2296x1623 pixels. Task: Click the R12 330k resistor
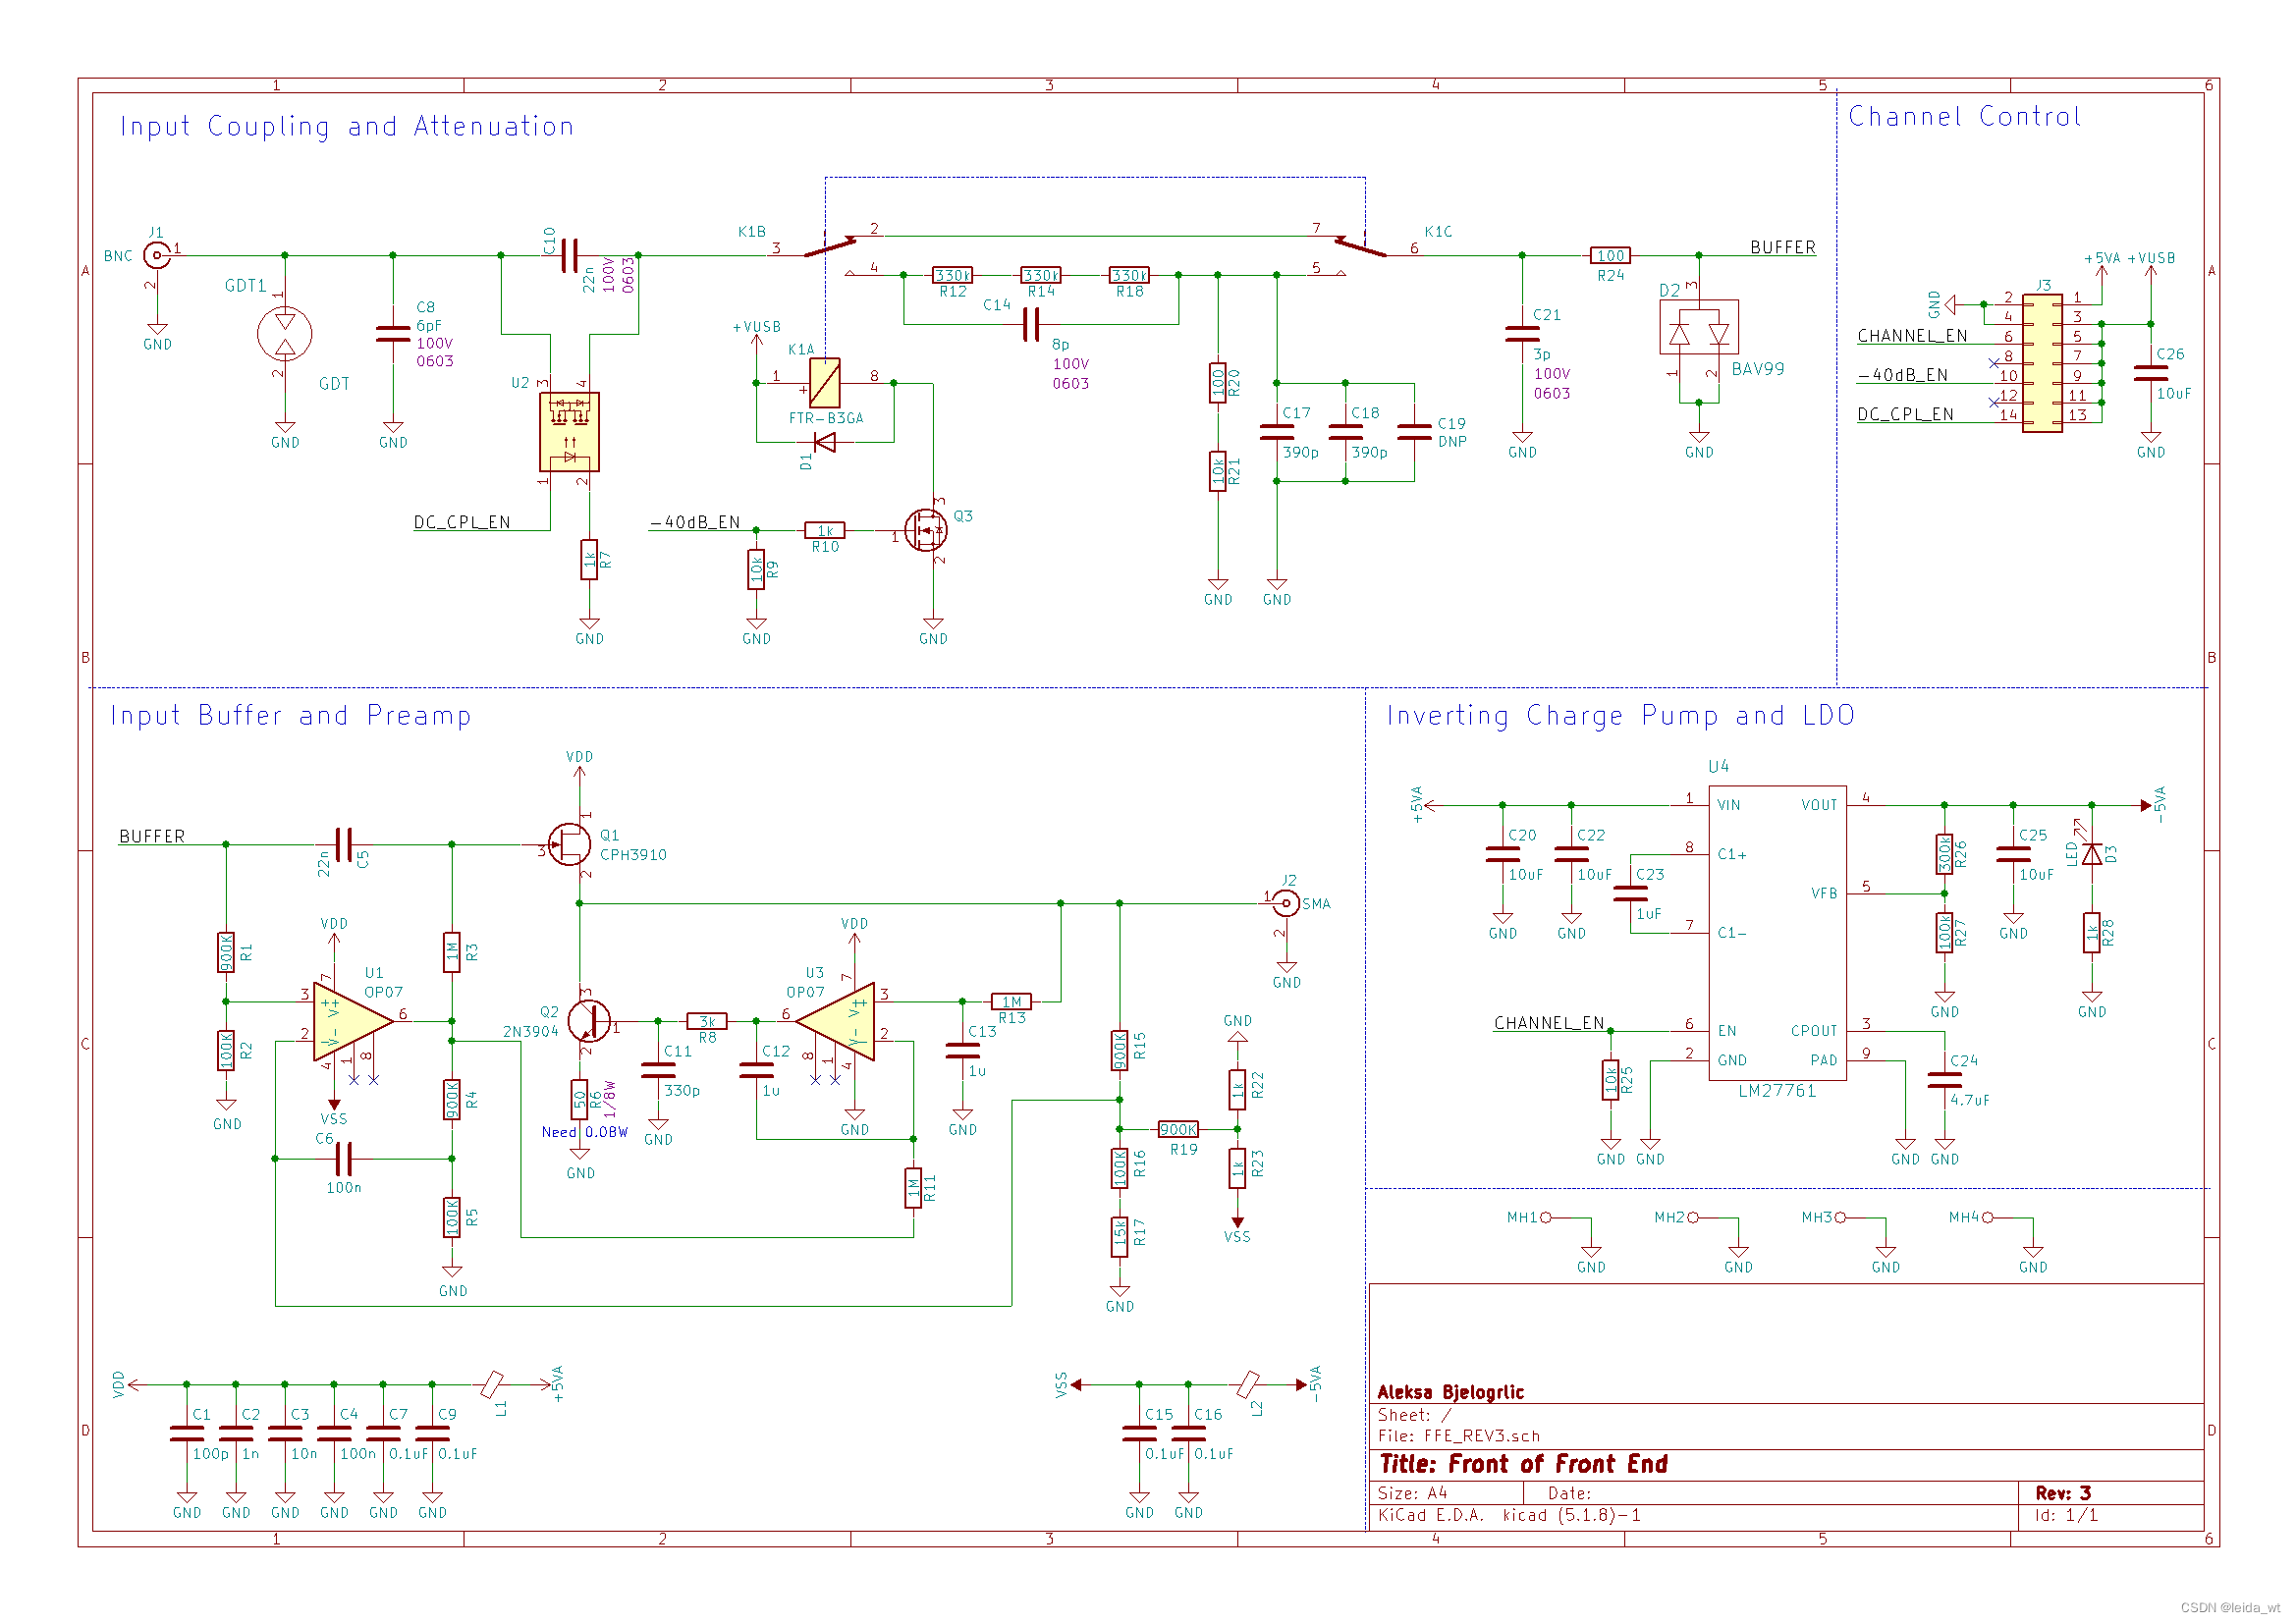pos(953,275)
